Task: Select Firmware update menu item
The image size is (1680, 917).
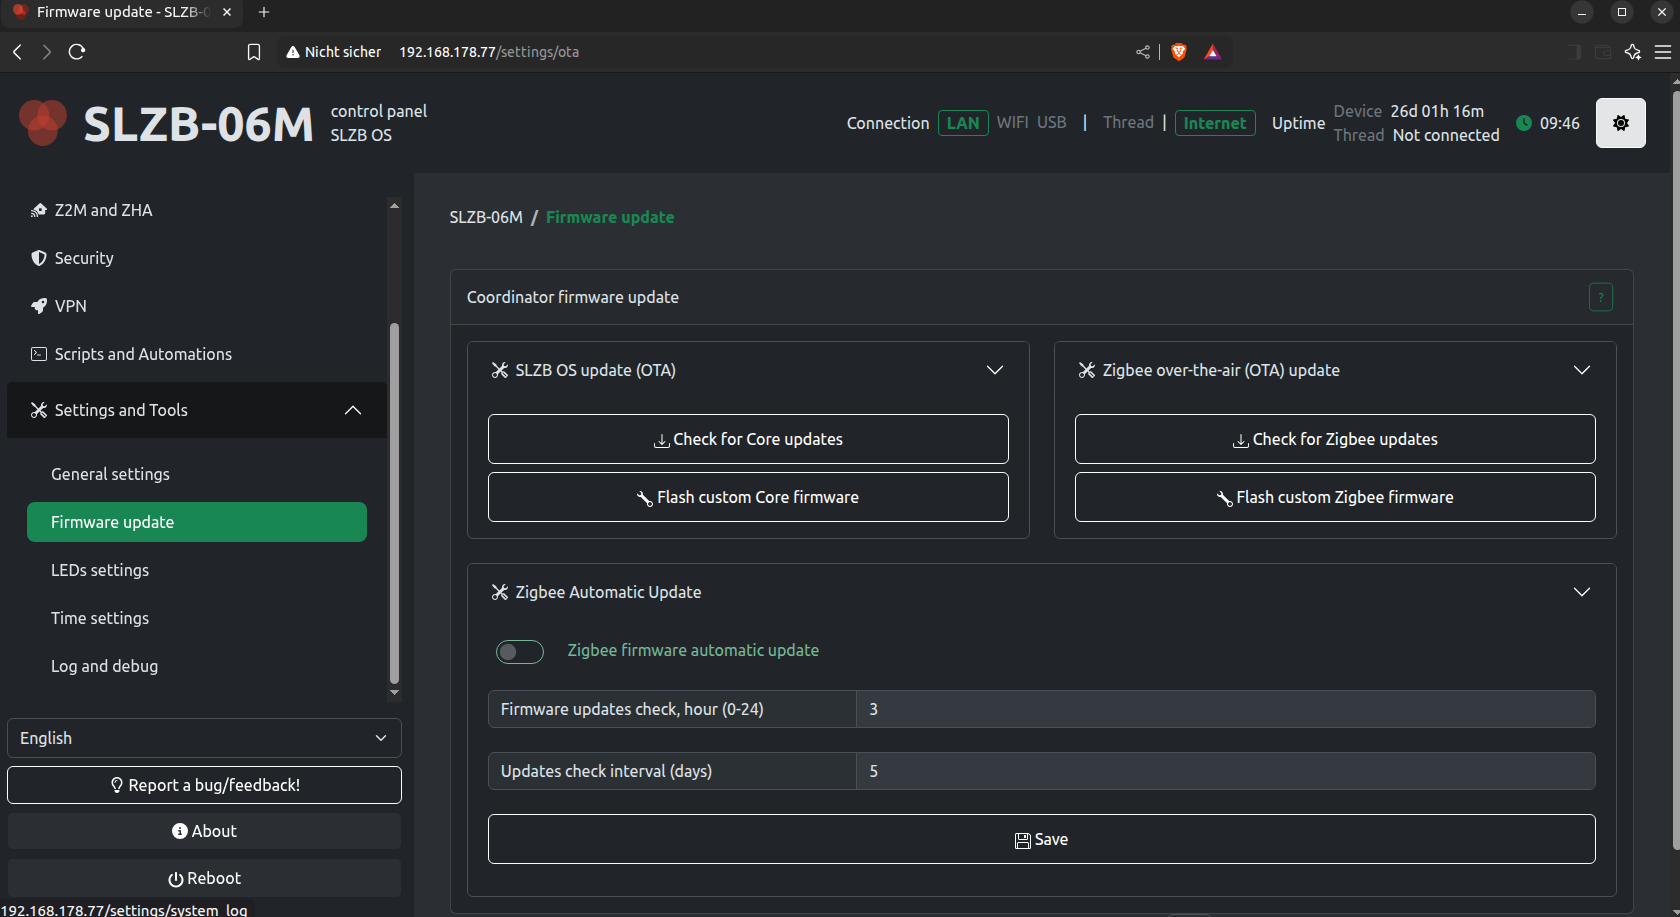Action: click(197, 522)
